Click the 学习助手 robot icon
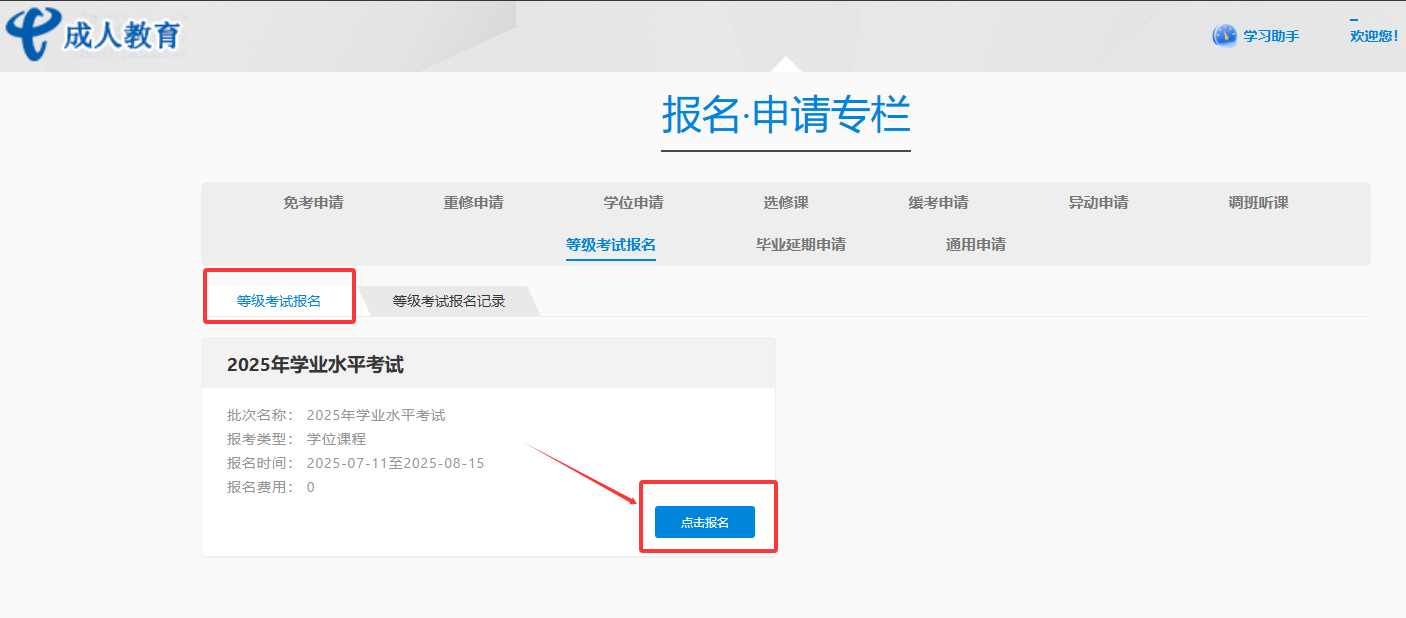 [1224, 36]
